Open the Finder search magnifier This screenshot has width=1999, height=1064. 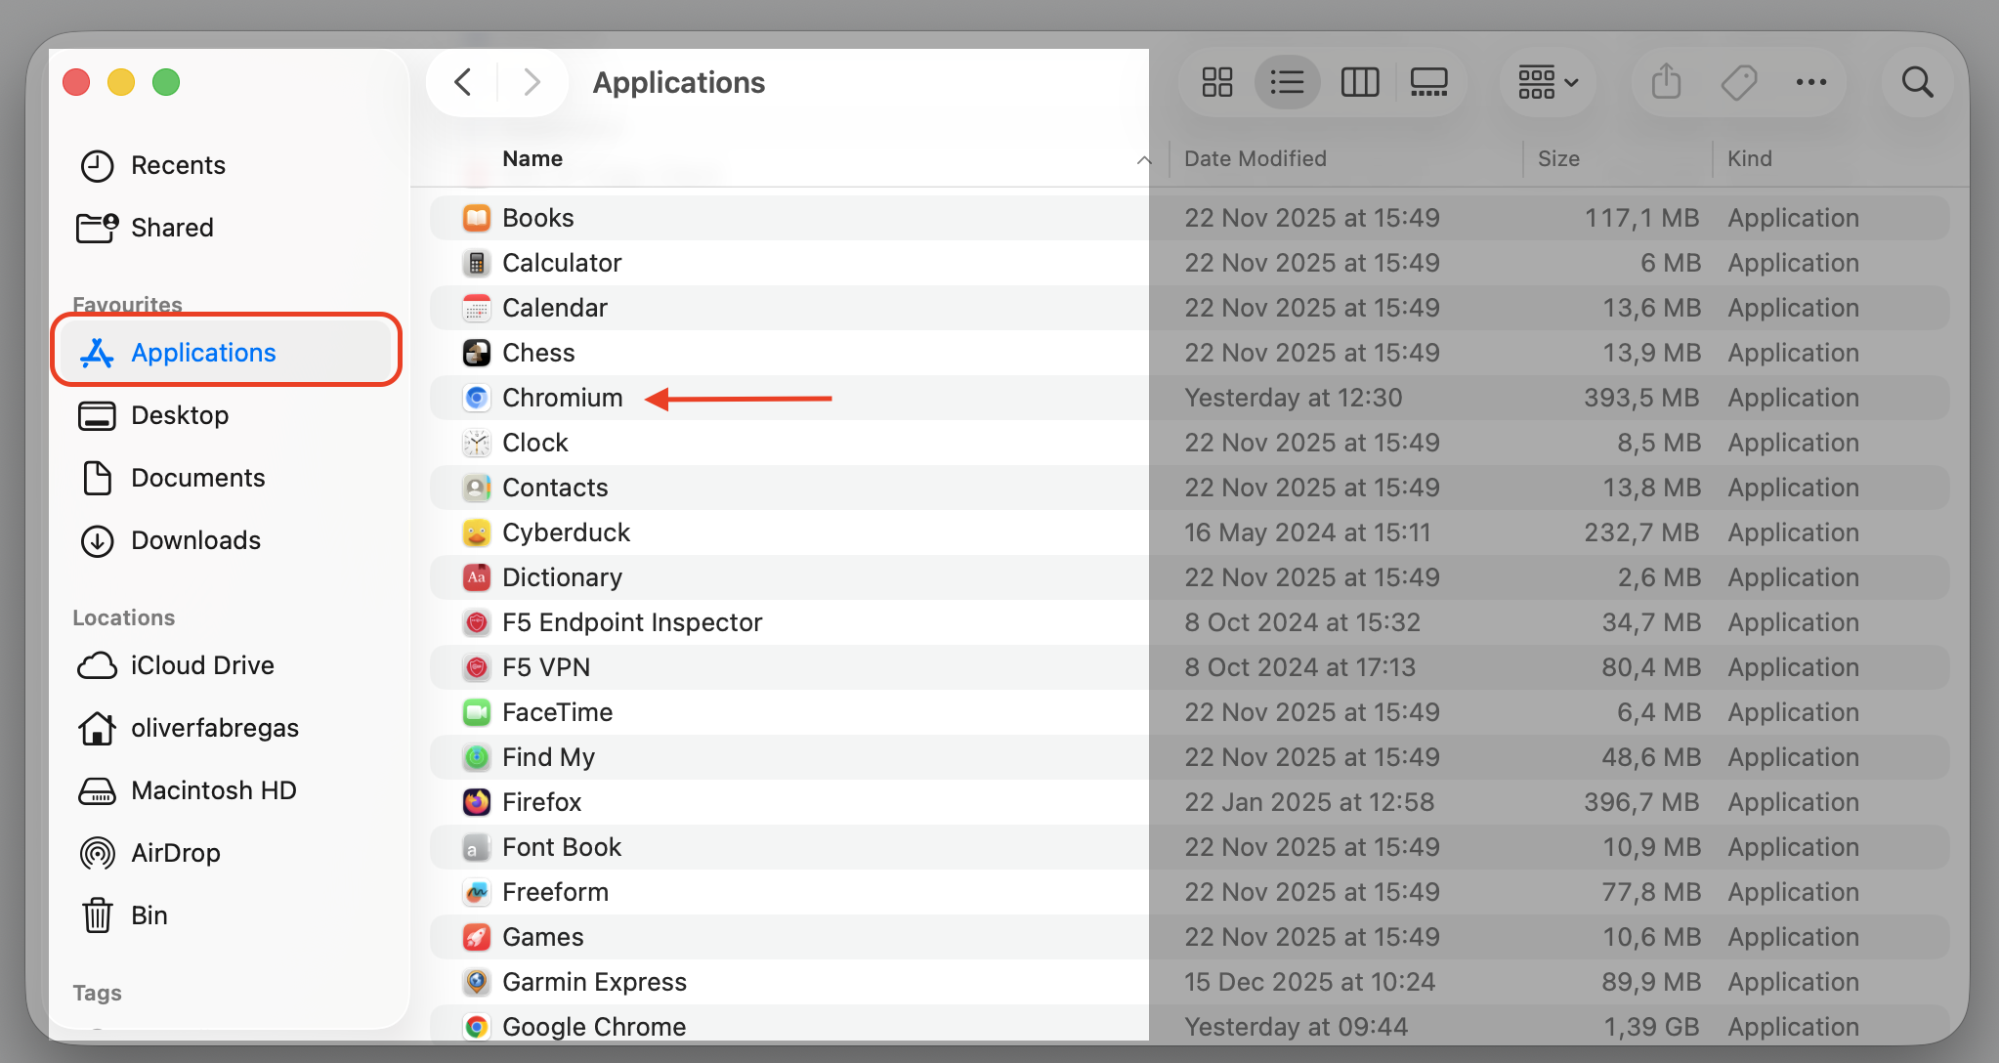pos(1917,82)
